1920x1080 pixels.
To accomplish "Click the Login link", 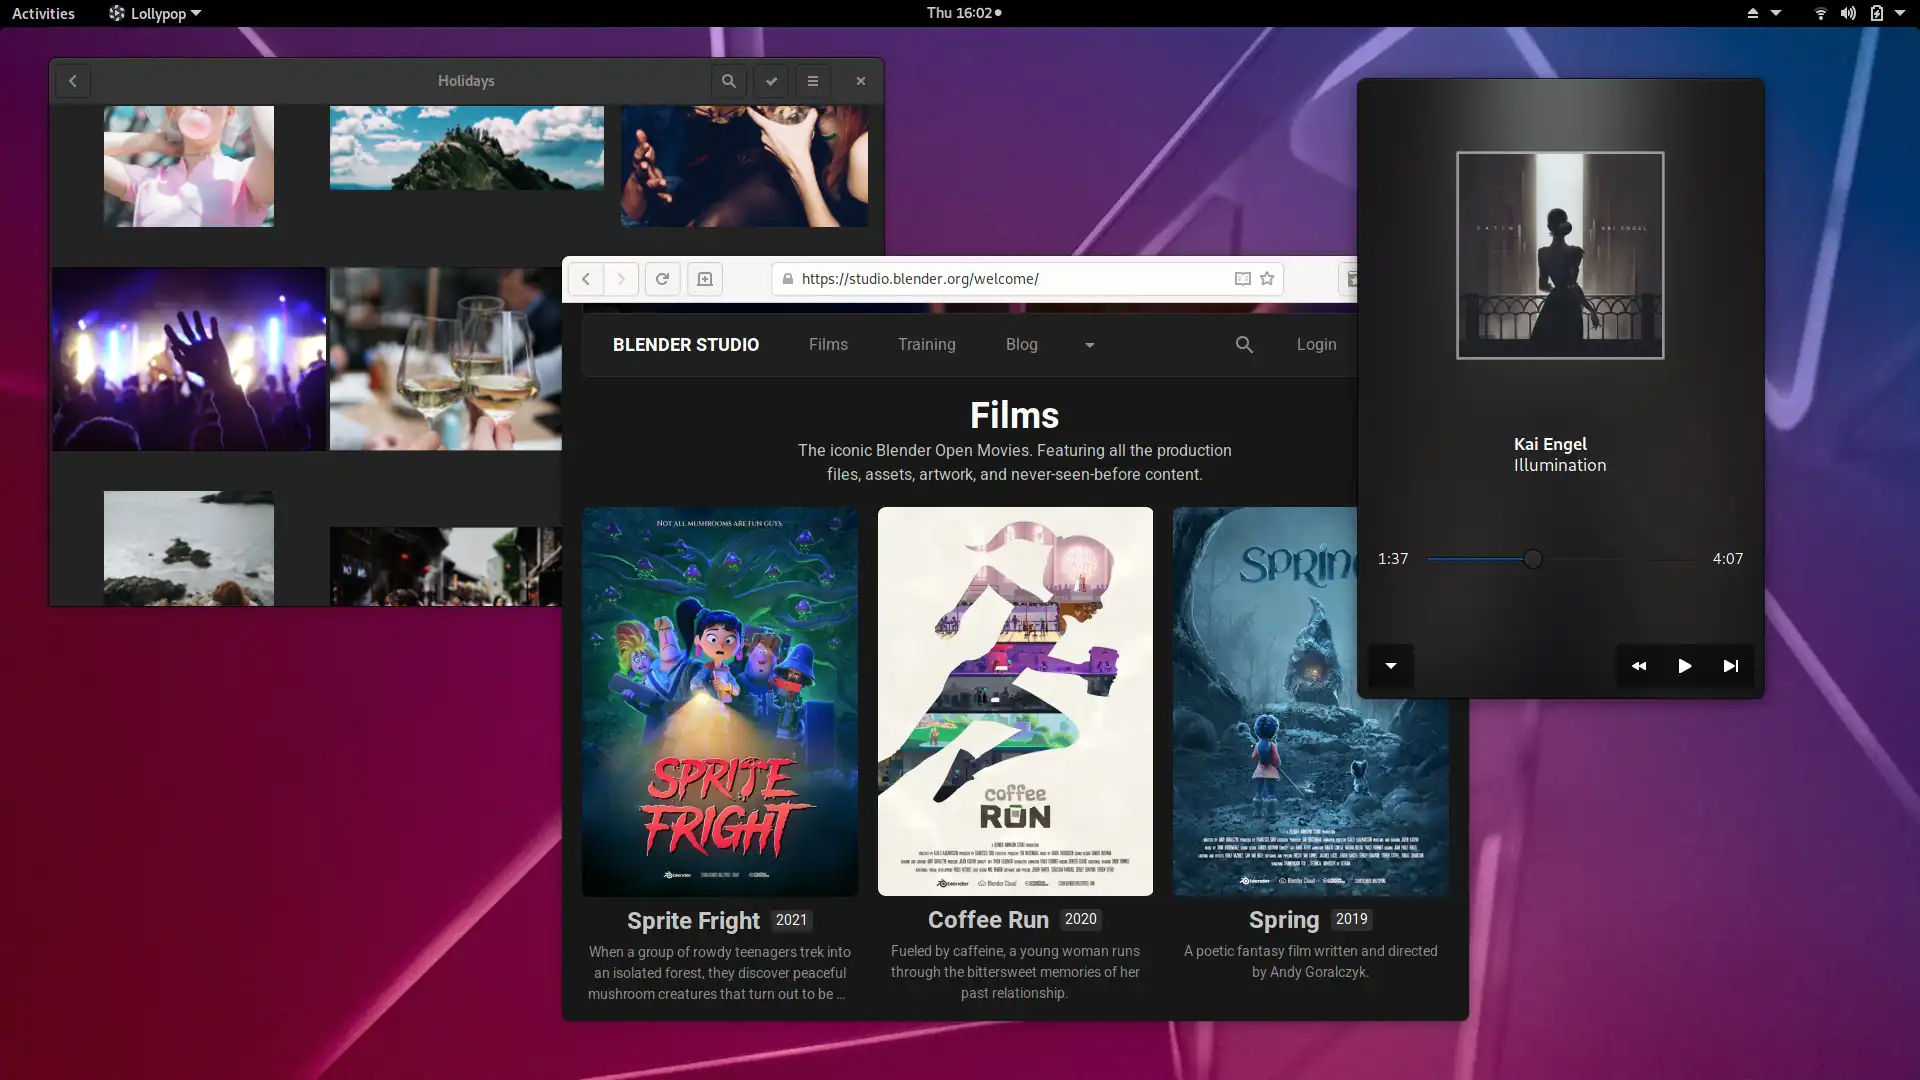I will (1316, 344).
